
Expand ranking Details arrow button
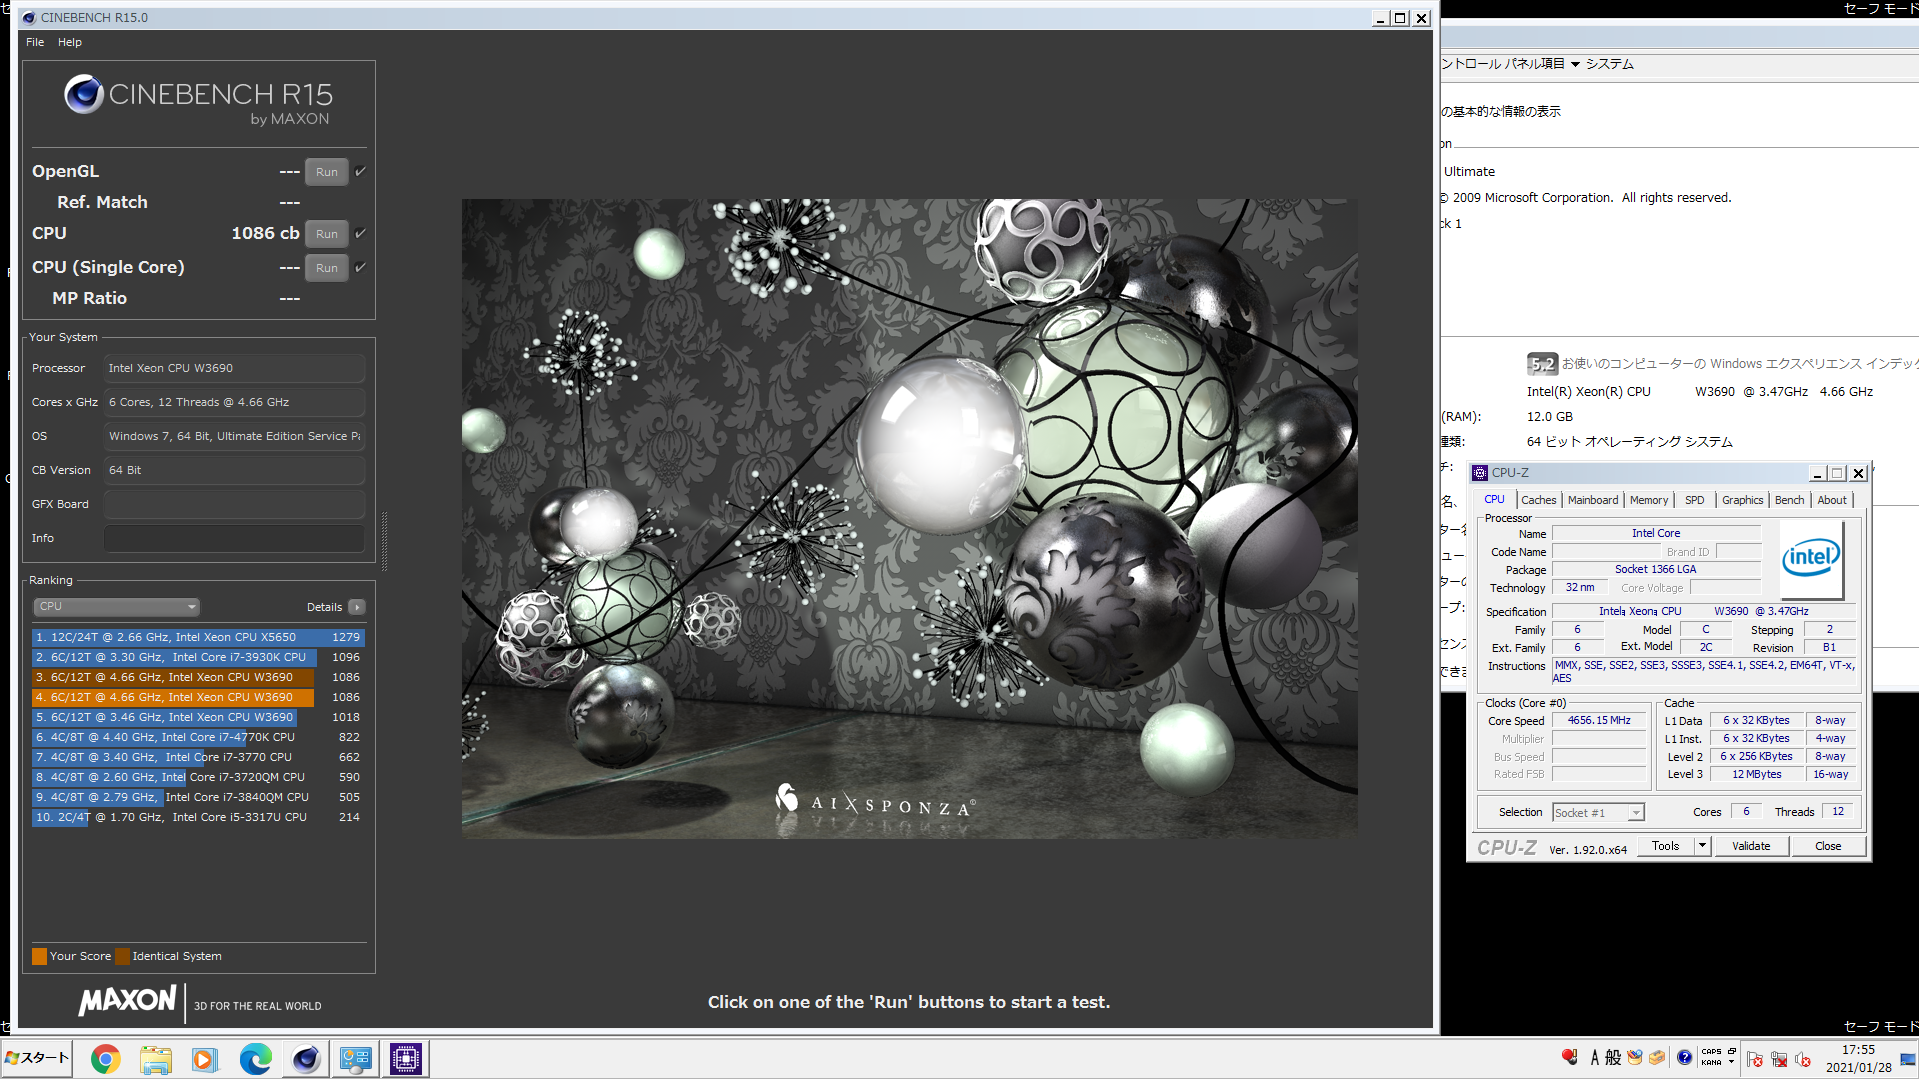(x=357, y=607)
